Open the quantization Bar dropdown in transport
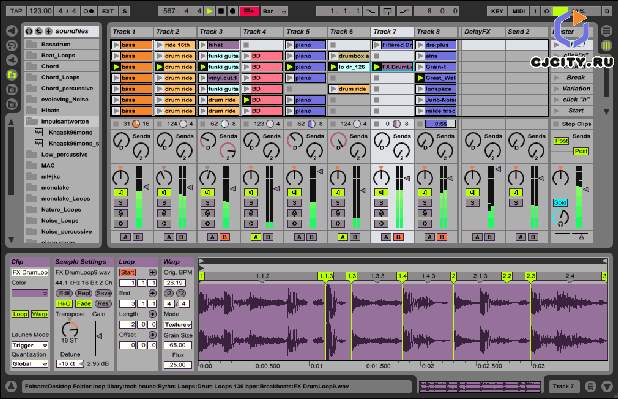The height and width of the screenshot is (399, 618). point(275,11)
